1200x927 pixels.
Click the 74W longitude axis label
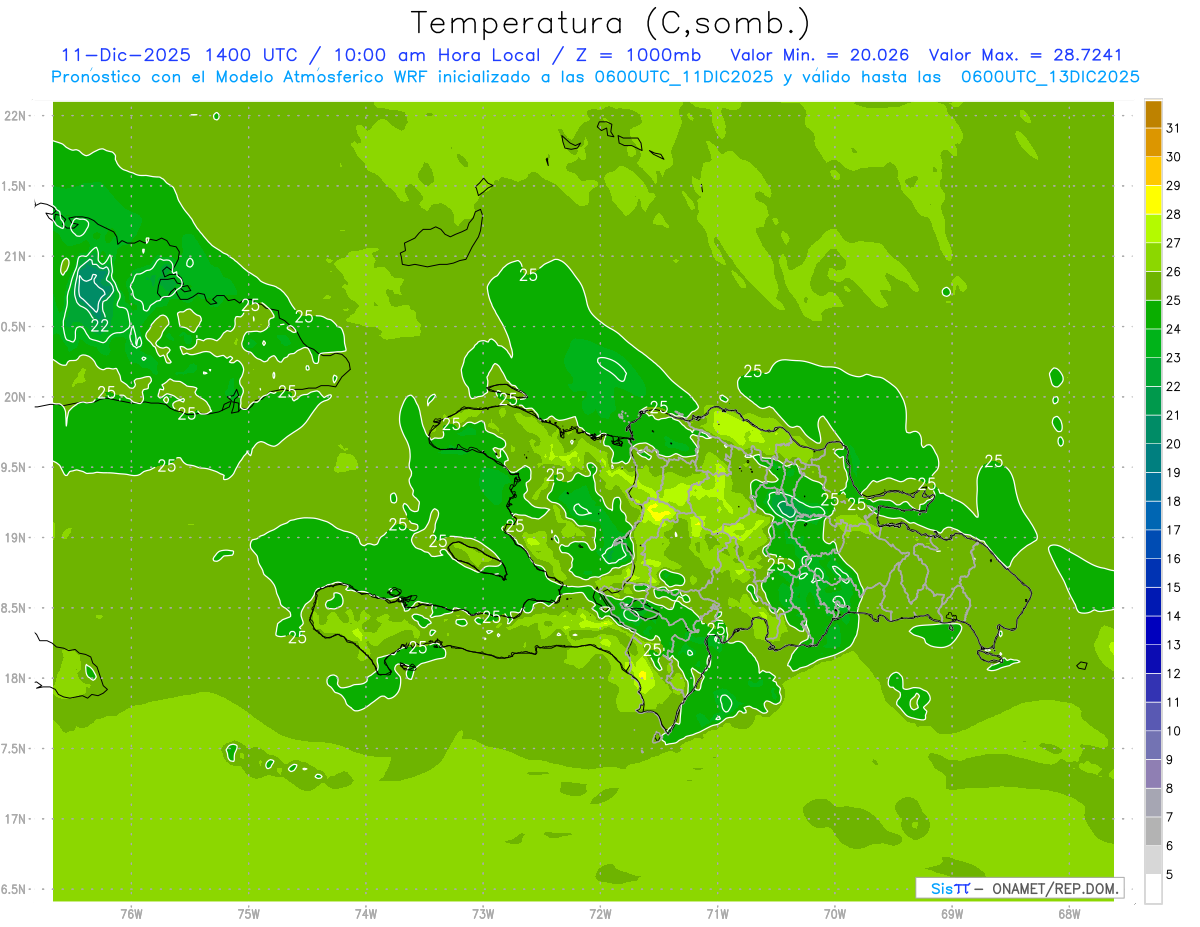[366, 914]
